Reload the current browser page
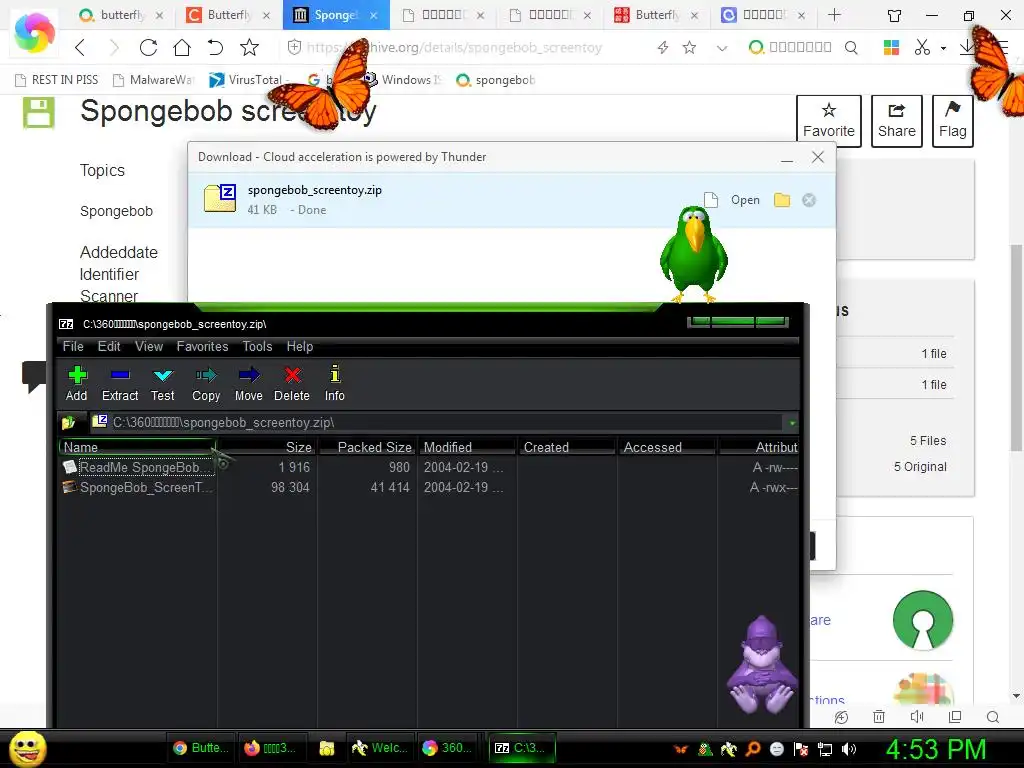Screen dimensions: 1024x768 click(x=148, y=47)
